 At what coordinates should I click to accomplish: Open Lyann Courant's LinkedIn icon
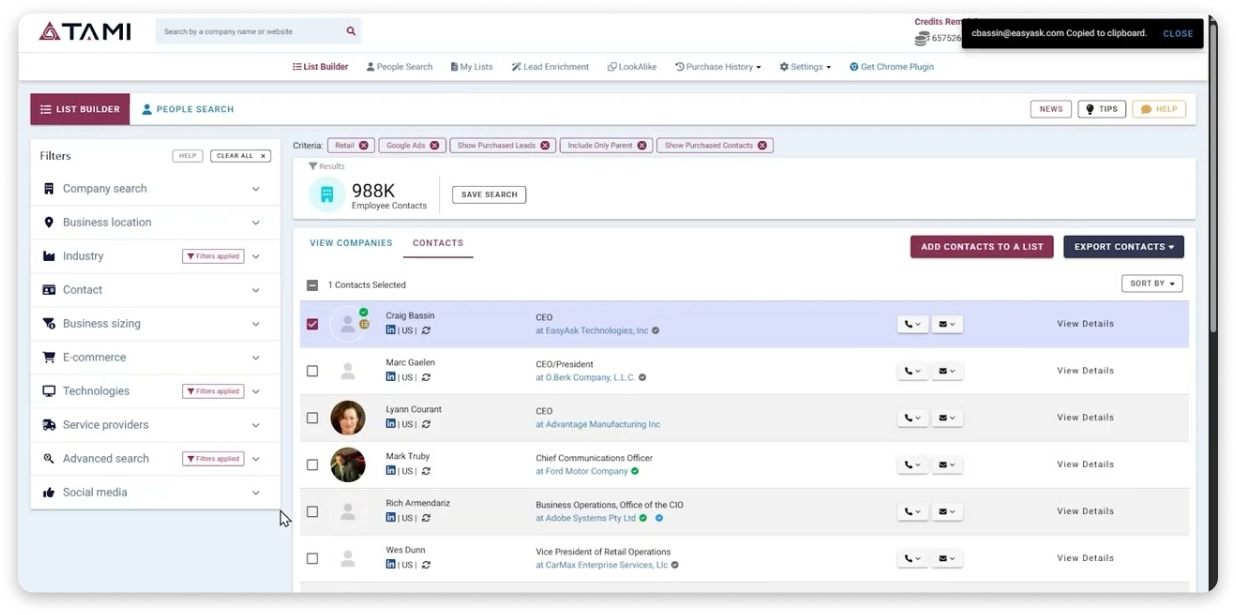coord(391,424)
